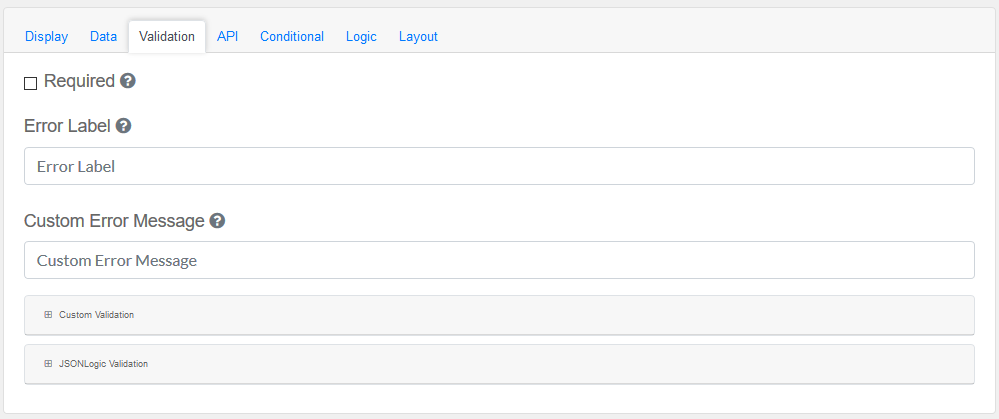999x419 pixels.
Task: Open the Data tab
Action: 103,37
